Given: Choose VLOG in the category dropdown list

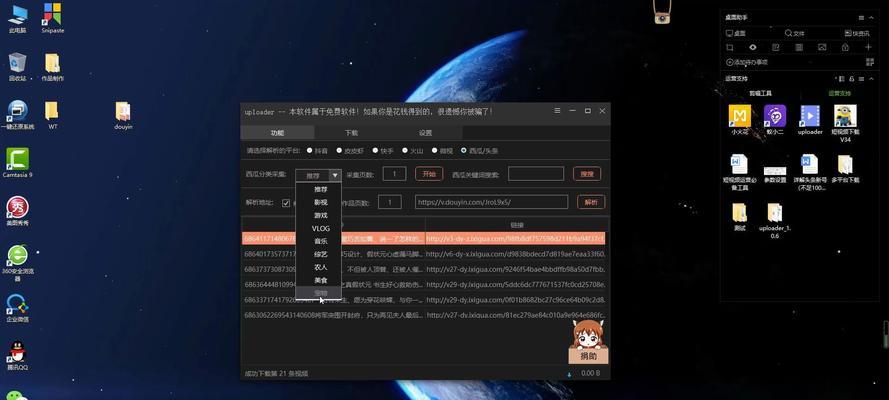Looking at the screenshot, I should [320, 228].
